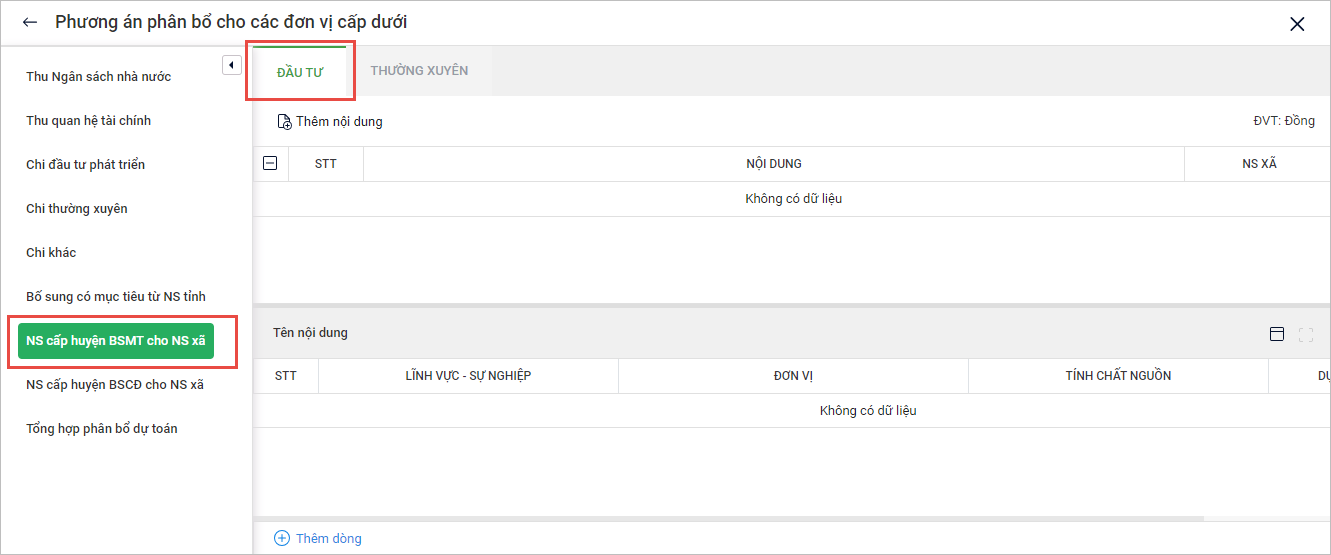
Task: Open Bổ sung có mục tiêu từ NS tỉnh
Action: (x=115, y=297)
